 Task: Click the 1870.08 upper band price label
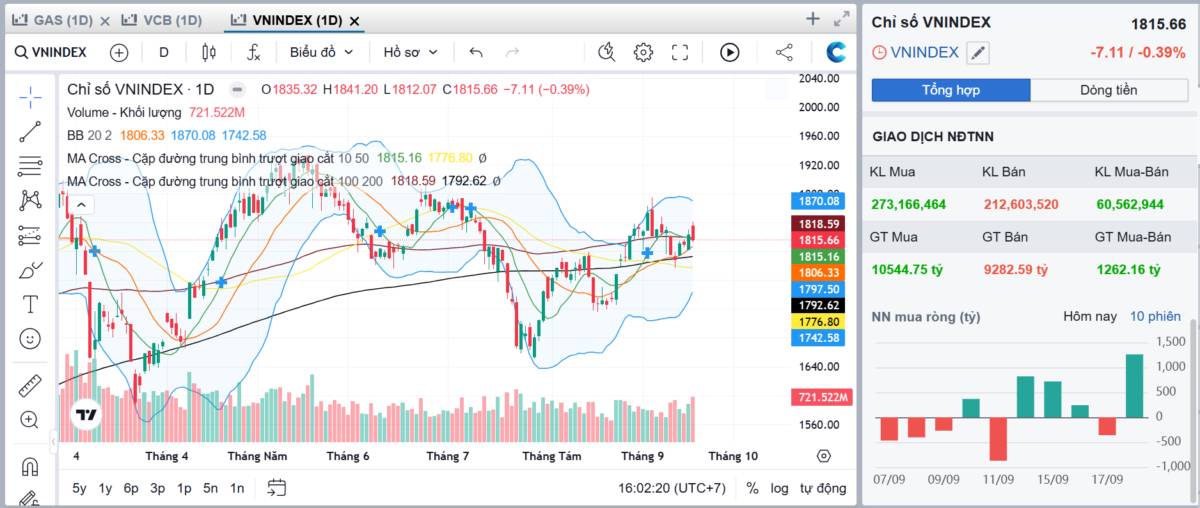(820, 201)
